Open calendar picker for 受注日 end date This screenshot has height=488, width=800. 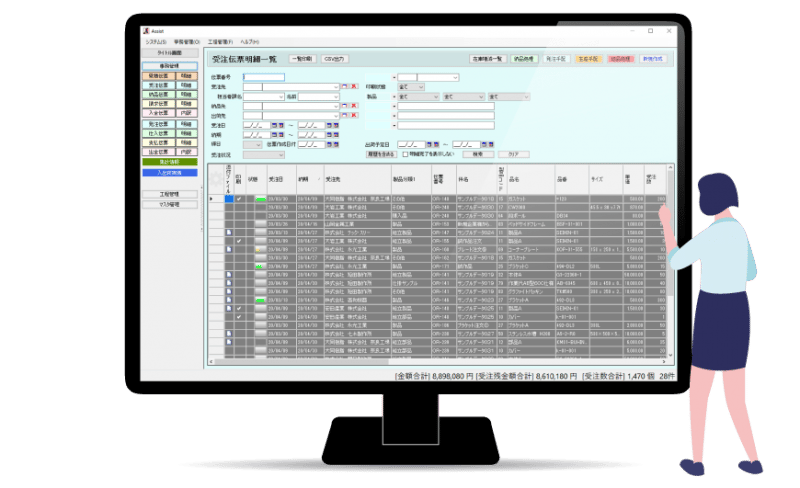(x=329, y=125)
